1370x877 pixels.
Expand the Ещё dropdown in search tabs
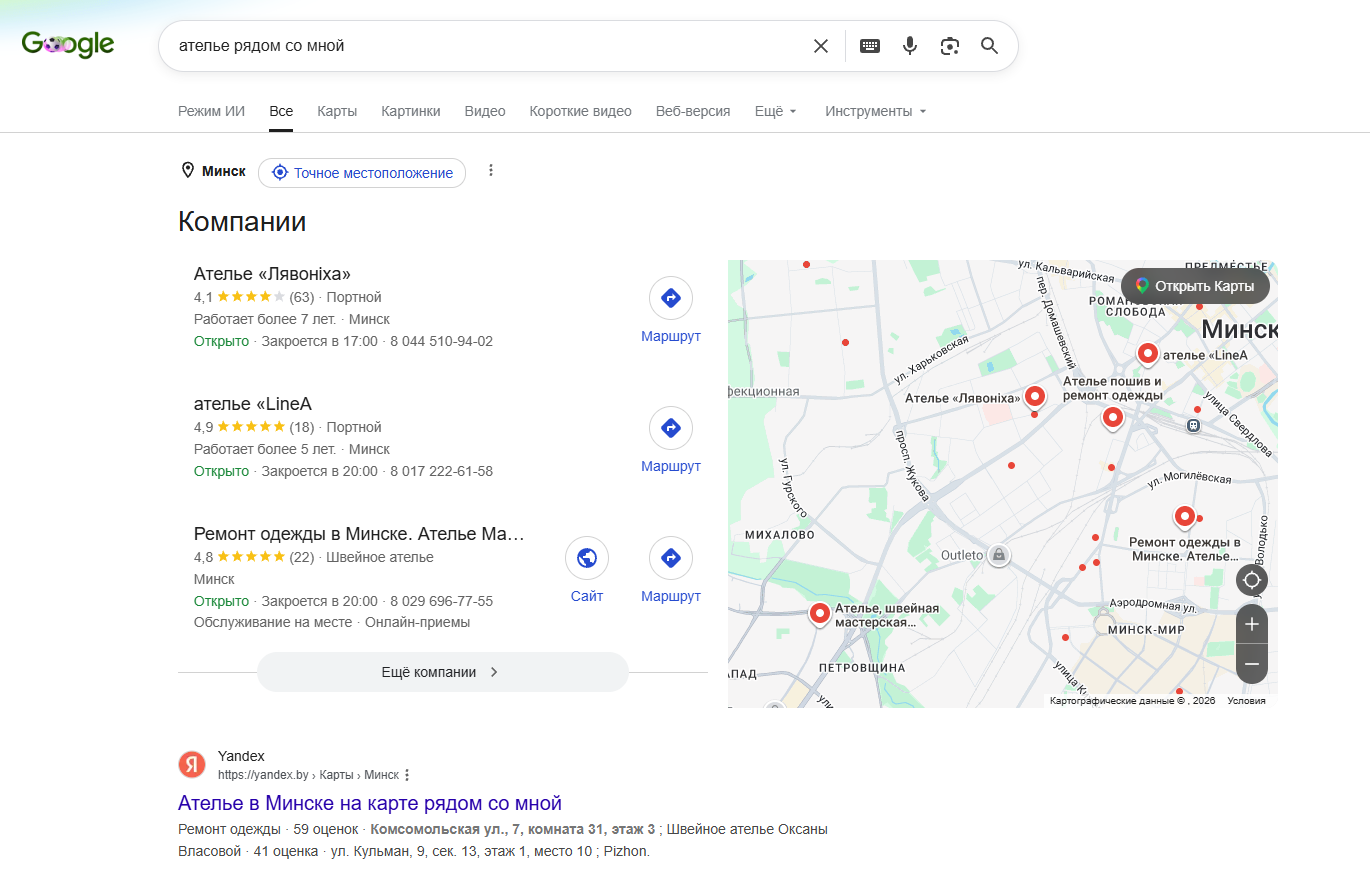(776, 111)
